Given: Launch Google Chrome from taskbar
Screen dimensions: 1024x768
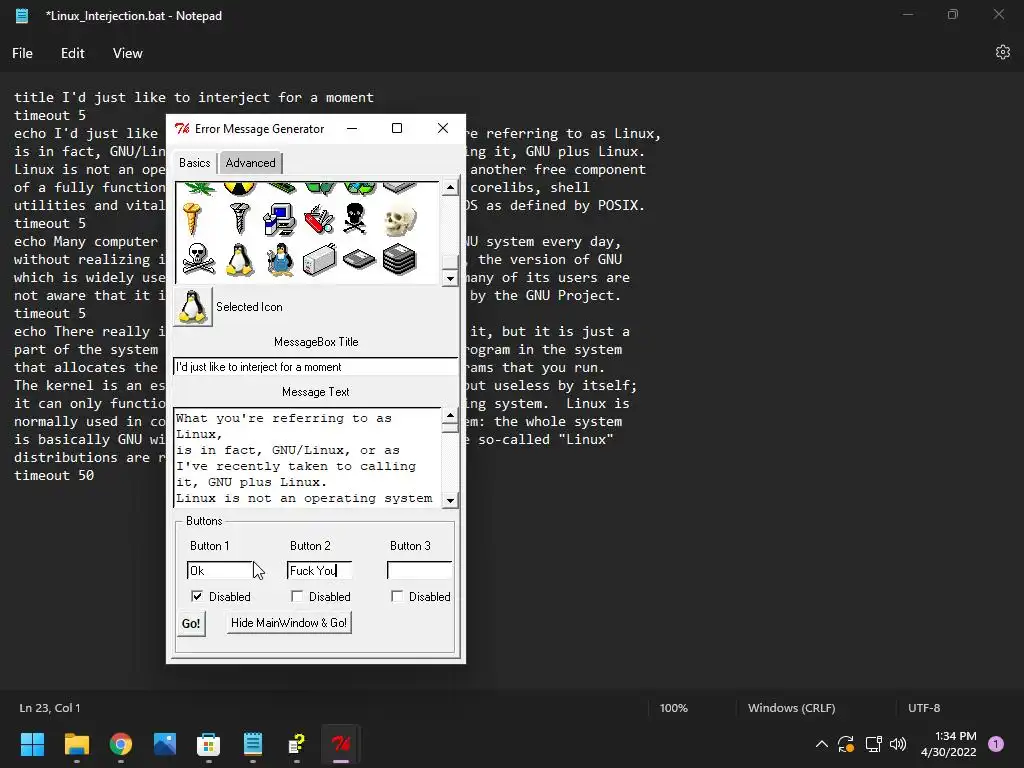Looking at the screenshot, I should 121,744.
